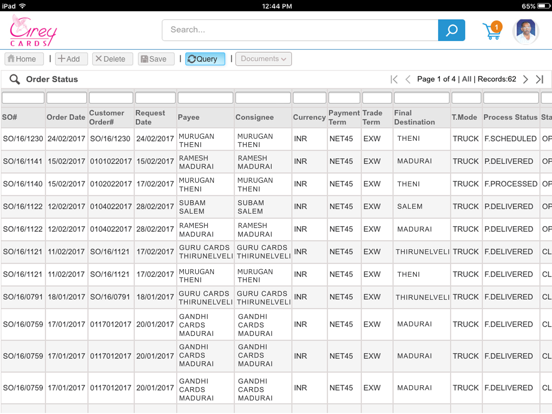552x414 pixels.
Task: Click the Final Destination filter box
Action: [422, 98]
